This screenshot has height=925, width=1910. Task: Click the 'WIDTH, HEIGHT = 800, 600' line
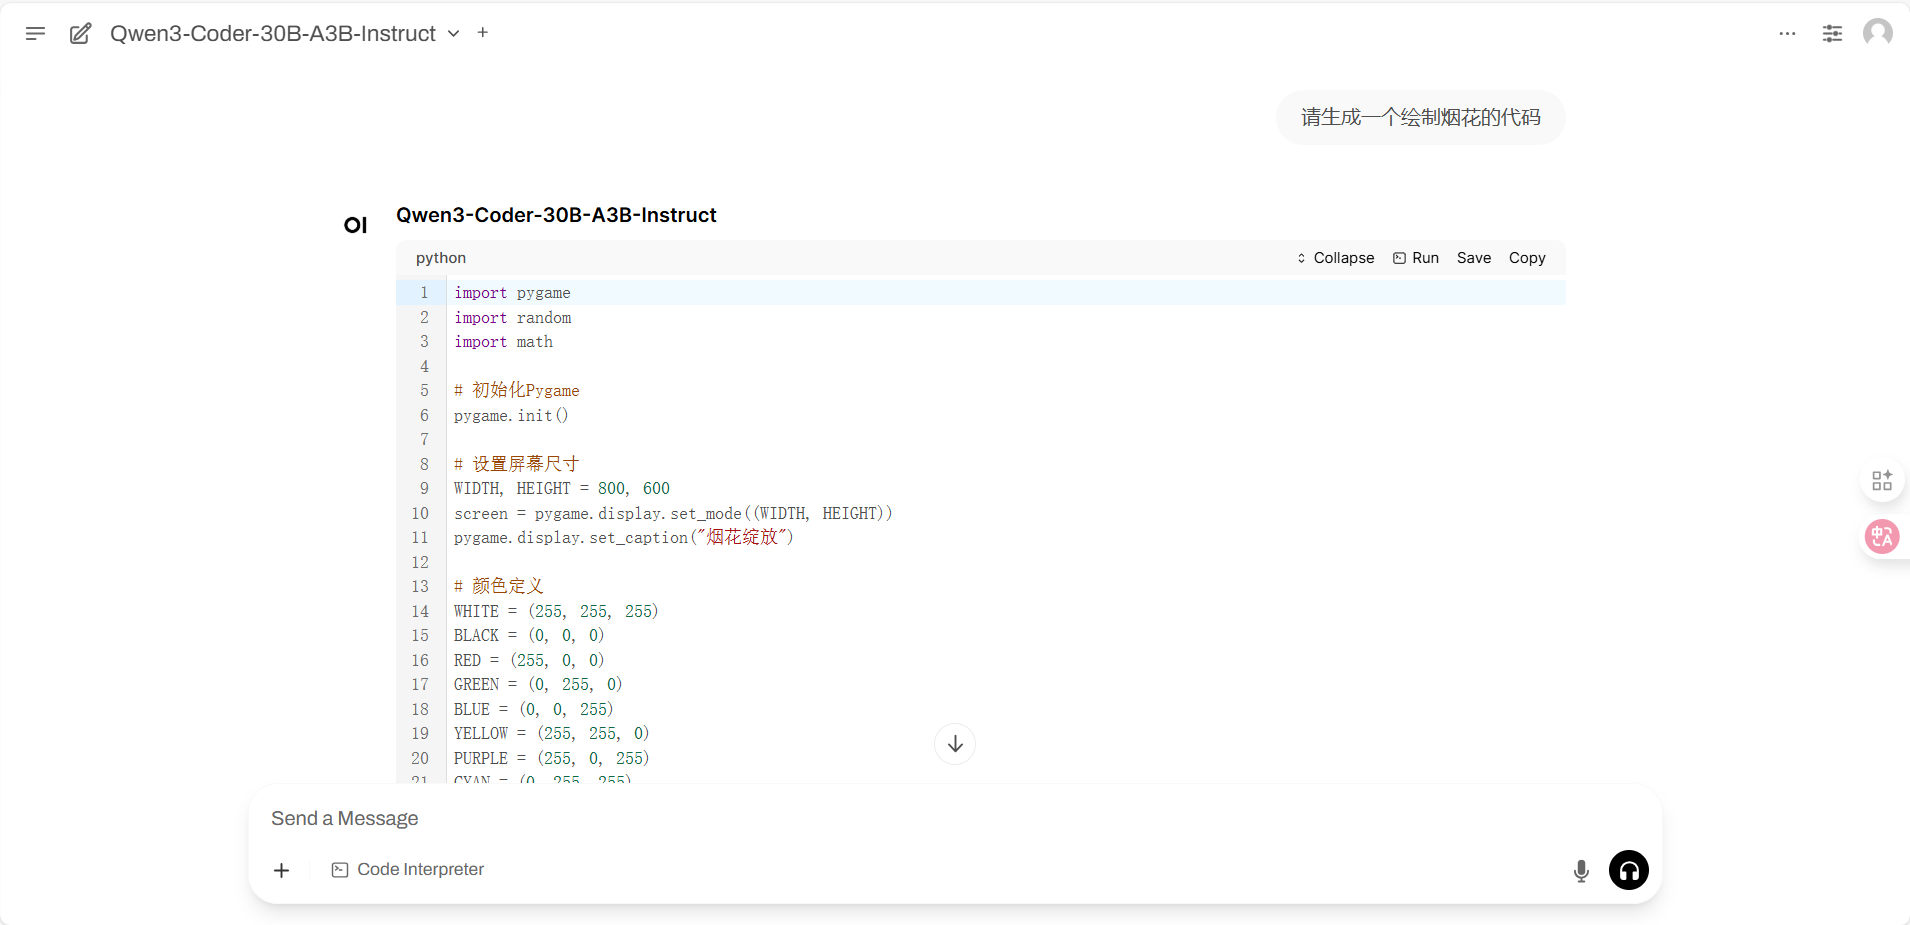tap(562, 489)
